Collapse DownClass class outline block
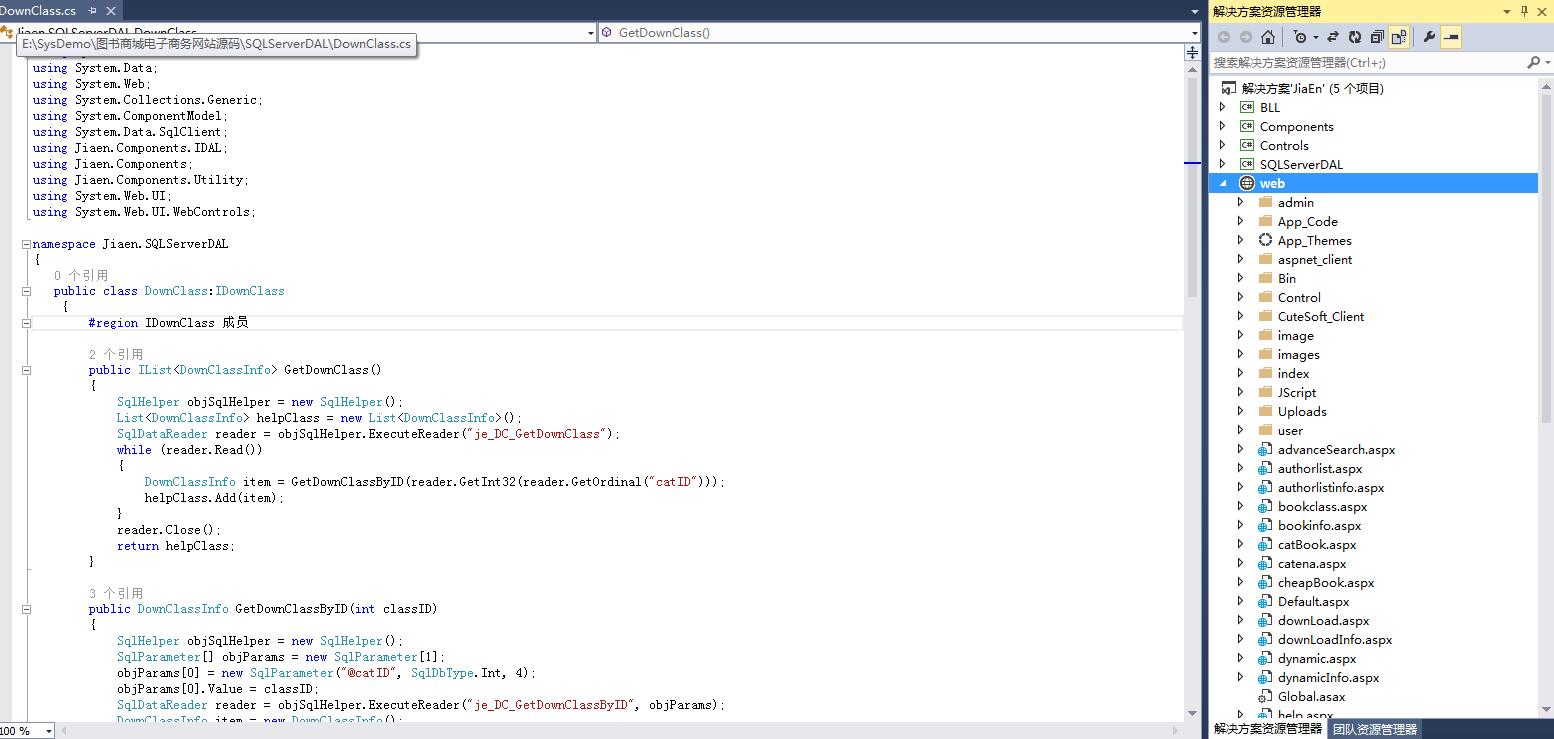 [x=27, y=291]
